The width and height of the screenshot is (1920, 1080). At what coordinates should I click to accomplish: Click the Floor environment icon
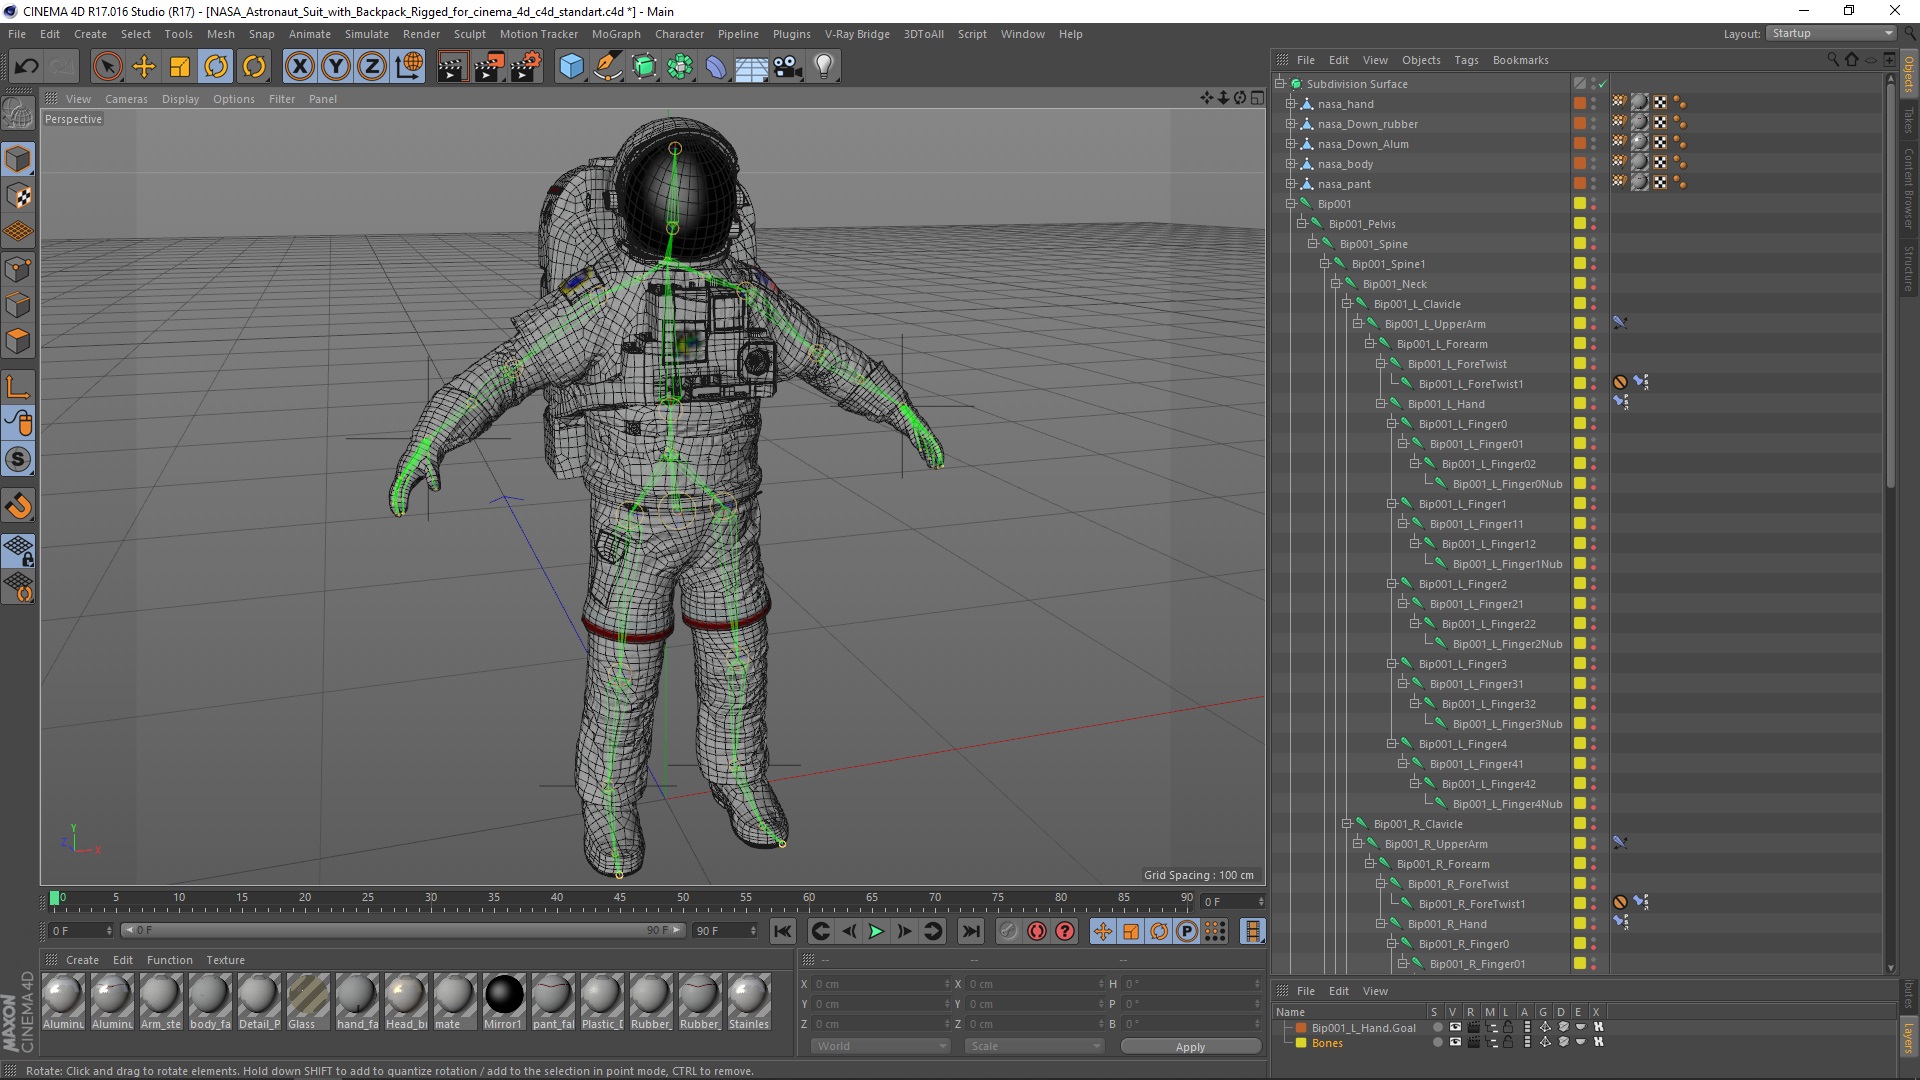pyautogui.click(x=752, y=67)
